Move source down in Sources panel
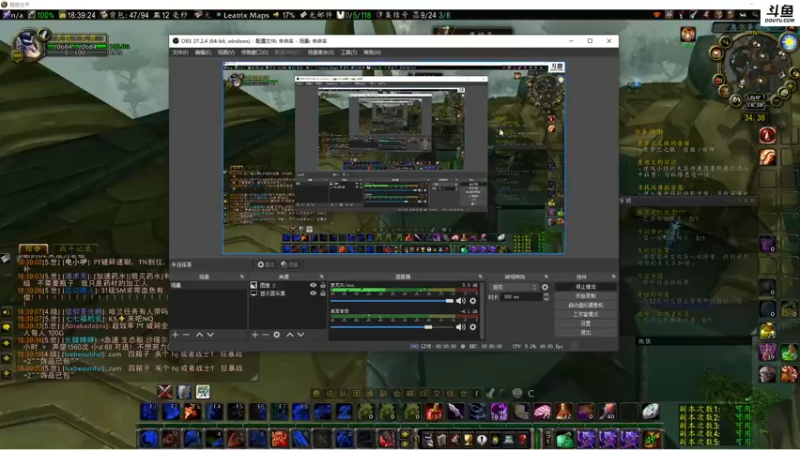 [301, 335]
